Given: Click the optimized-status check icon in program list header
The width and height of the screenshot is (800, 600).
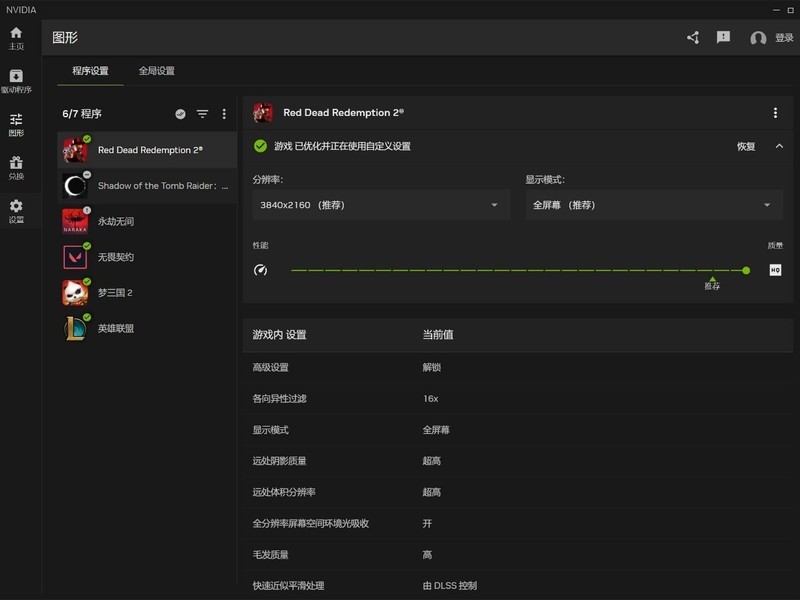Looking at the screenshot, I should click(x=180, y=114).
